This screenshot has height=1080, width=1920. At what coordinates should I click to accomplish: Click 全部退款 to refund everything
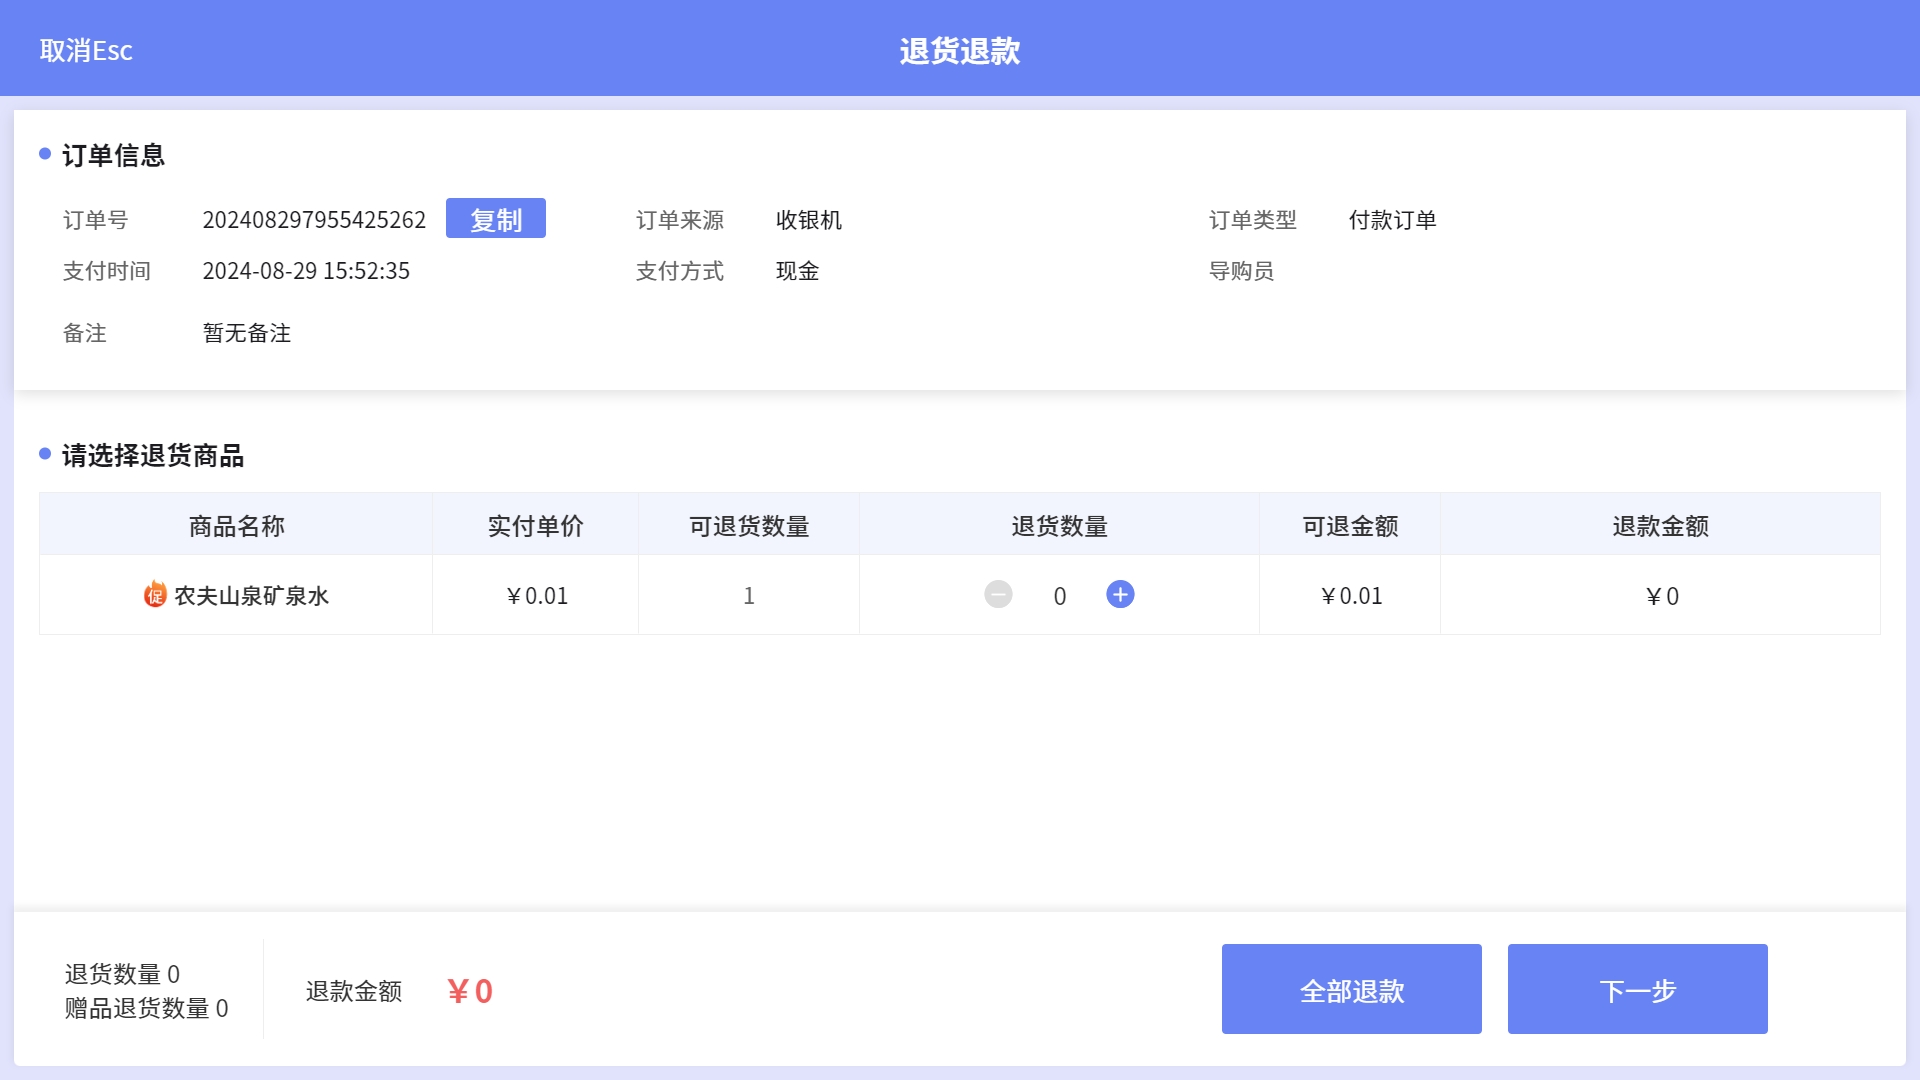1351,990
